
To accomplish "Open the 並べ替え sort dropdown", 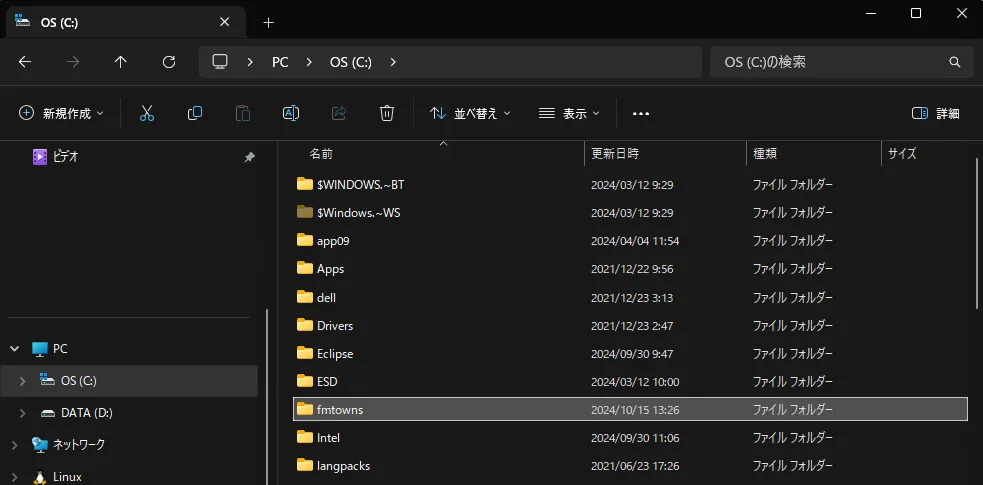I will 470,114.
